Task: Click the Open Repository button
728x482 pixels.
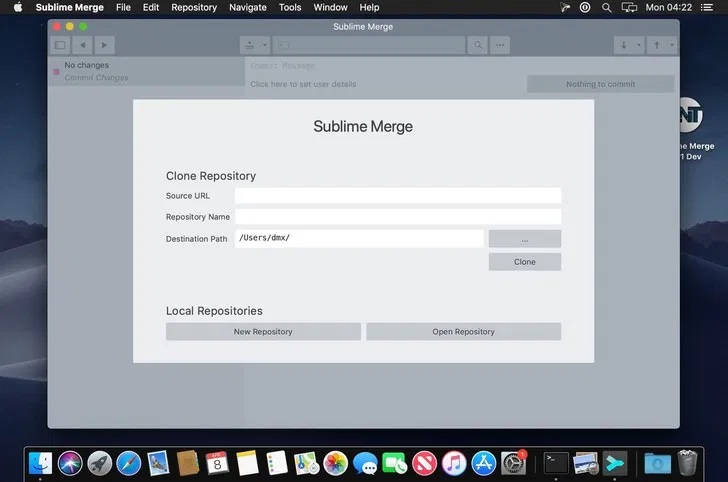Action: pos(463,331)
